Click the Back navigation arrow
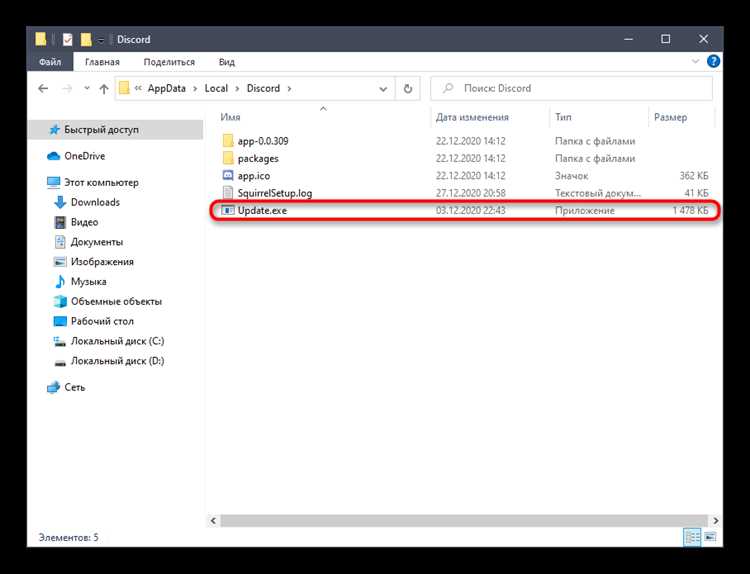 (x=43, y=88)
